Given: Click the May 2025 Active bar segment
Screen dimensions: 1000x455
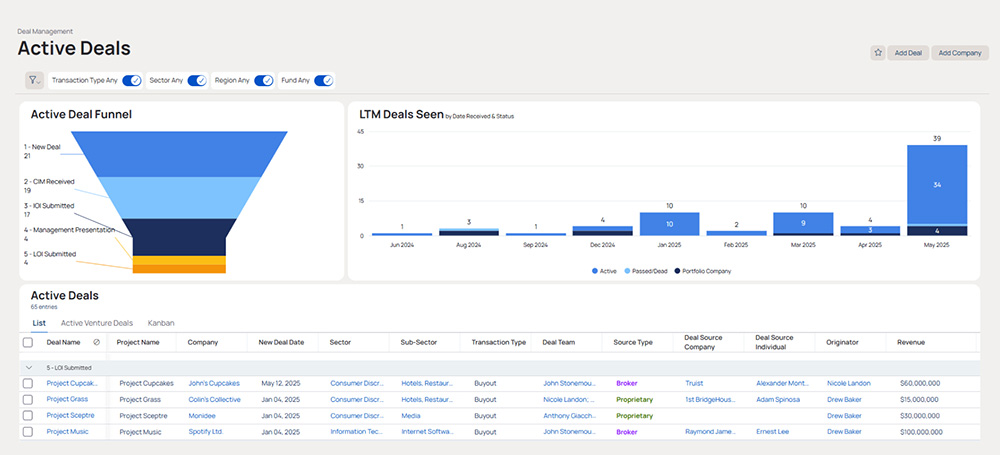Looking at the screenshot, I should (x=937, y=184).
